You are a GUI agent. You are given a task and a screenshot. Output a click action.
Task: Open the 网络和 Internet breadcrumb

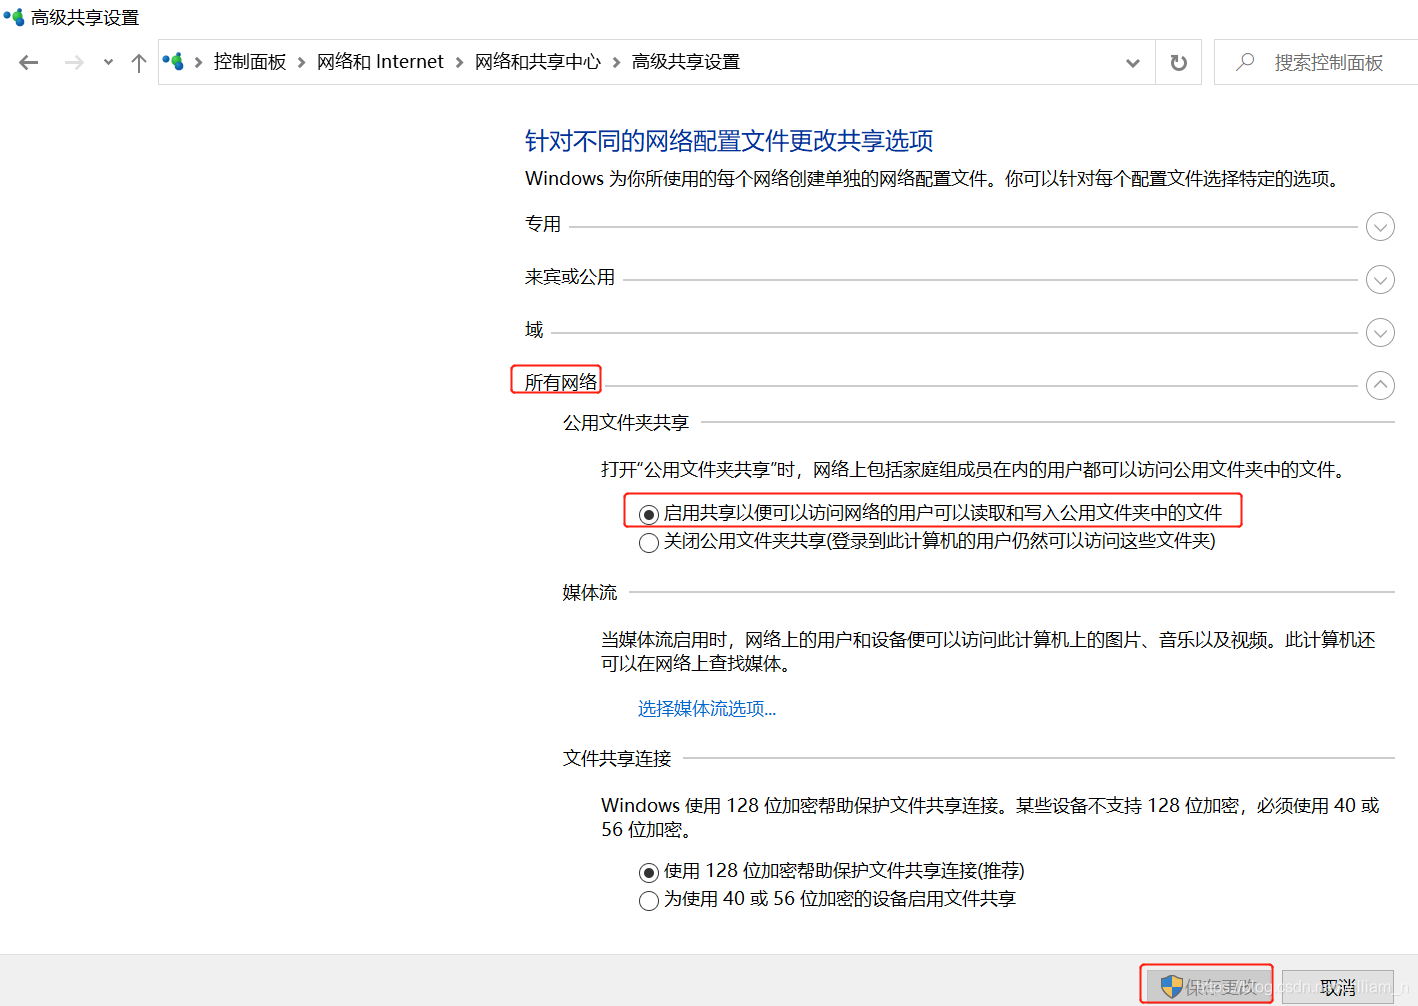click(x=380, y=62)
